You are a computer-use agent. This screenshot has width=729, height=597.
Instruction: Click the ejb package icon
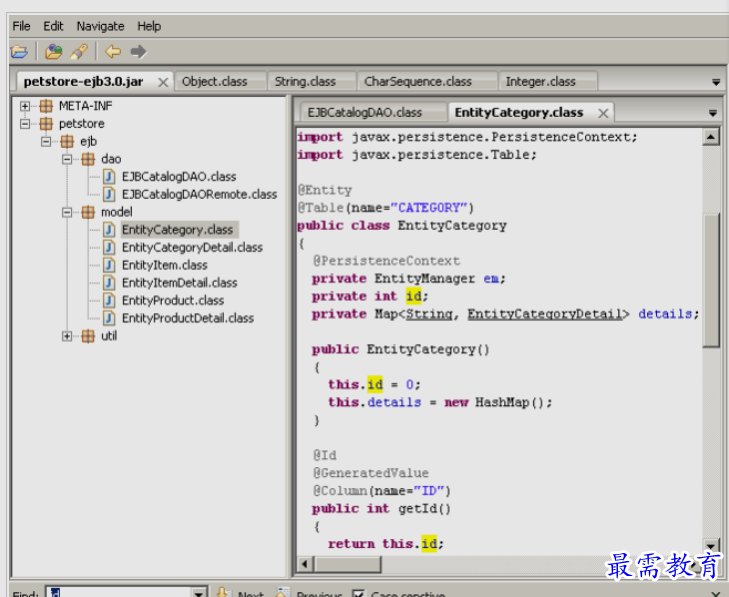[x=67, y=141]
